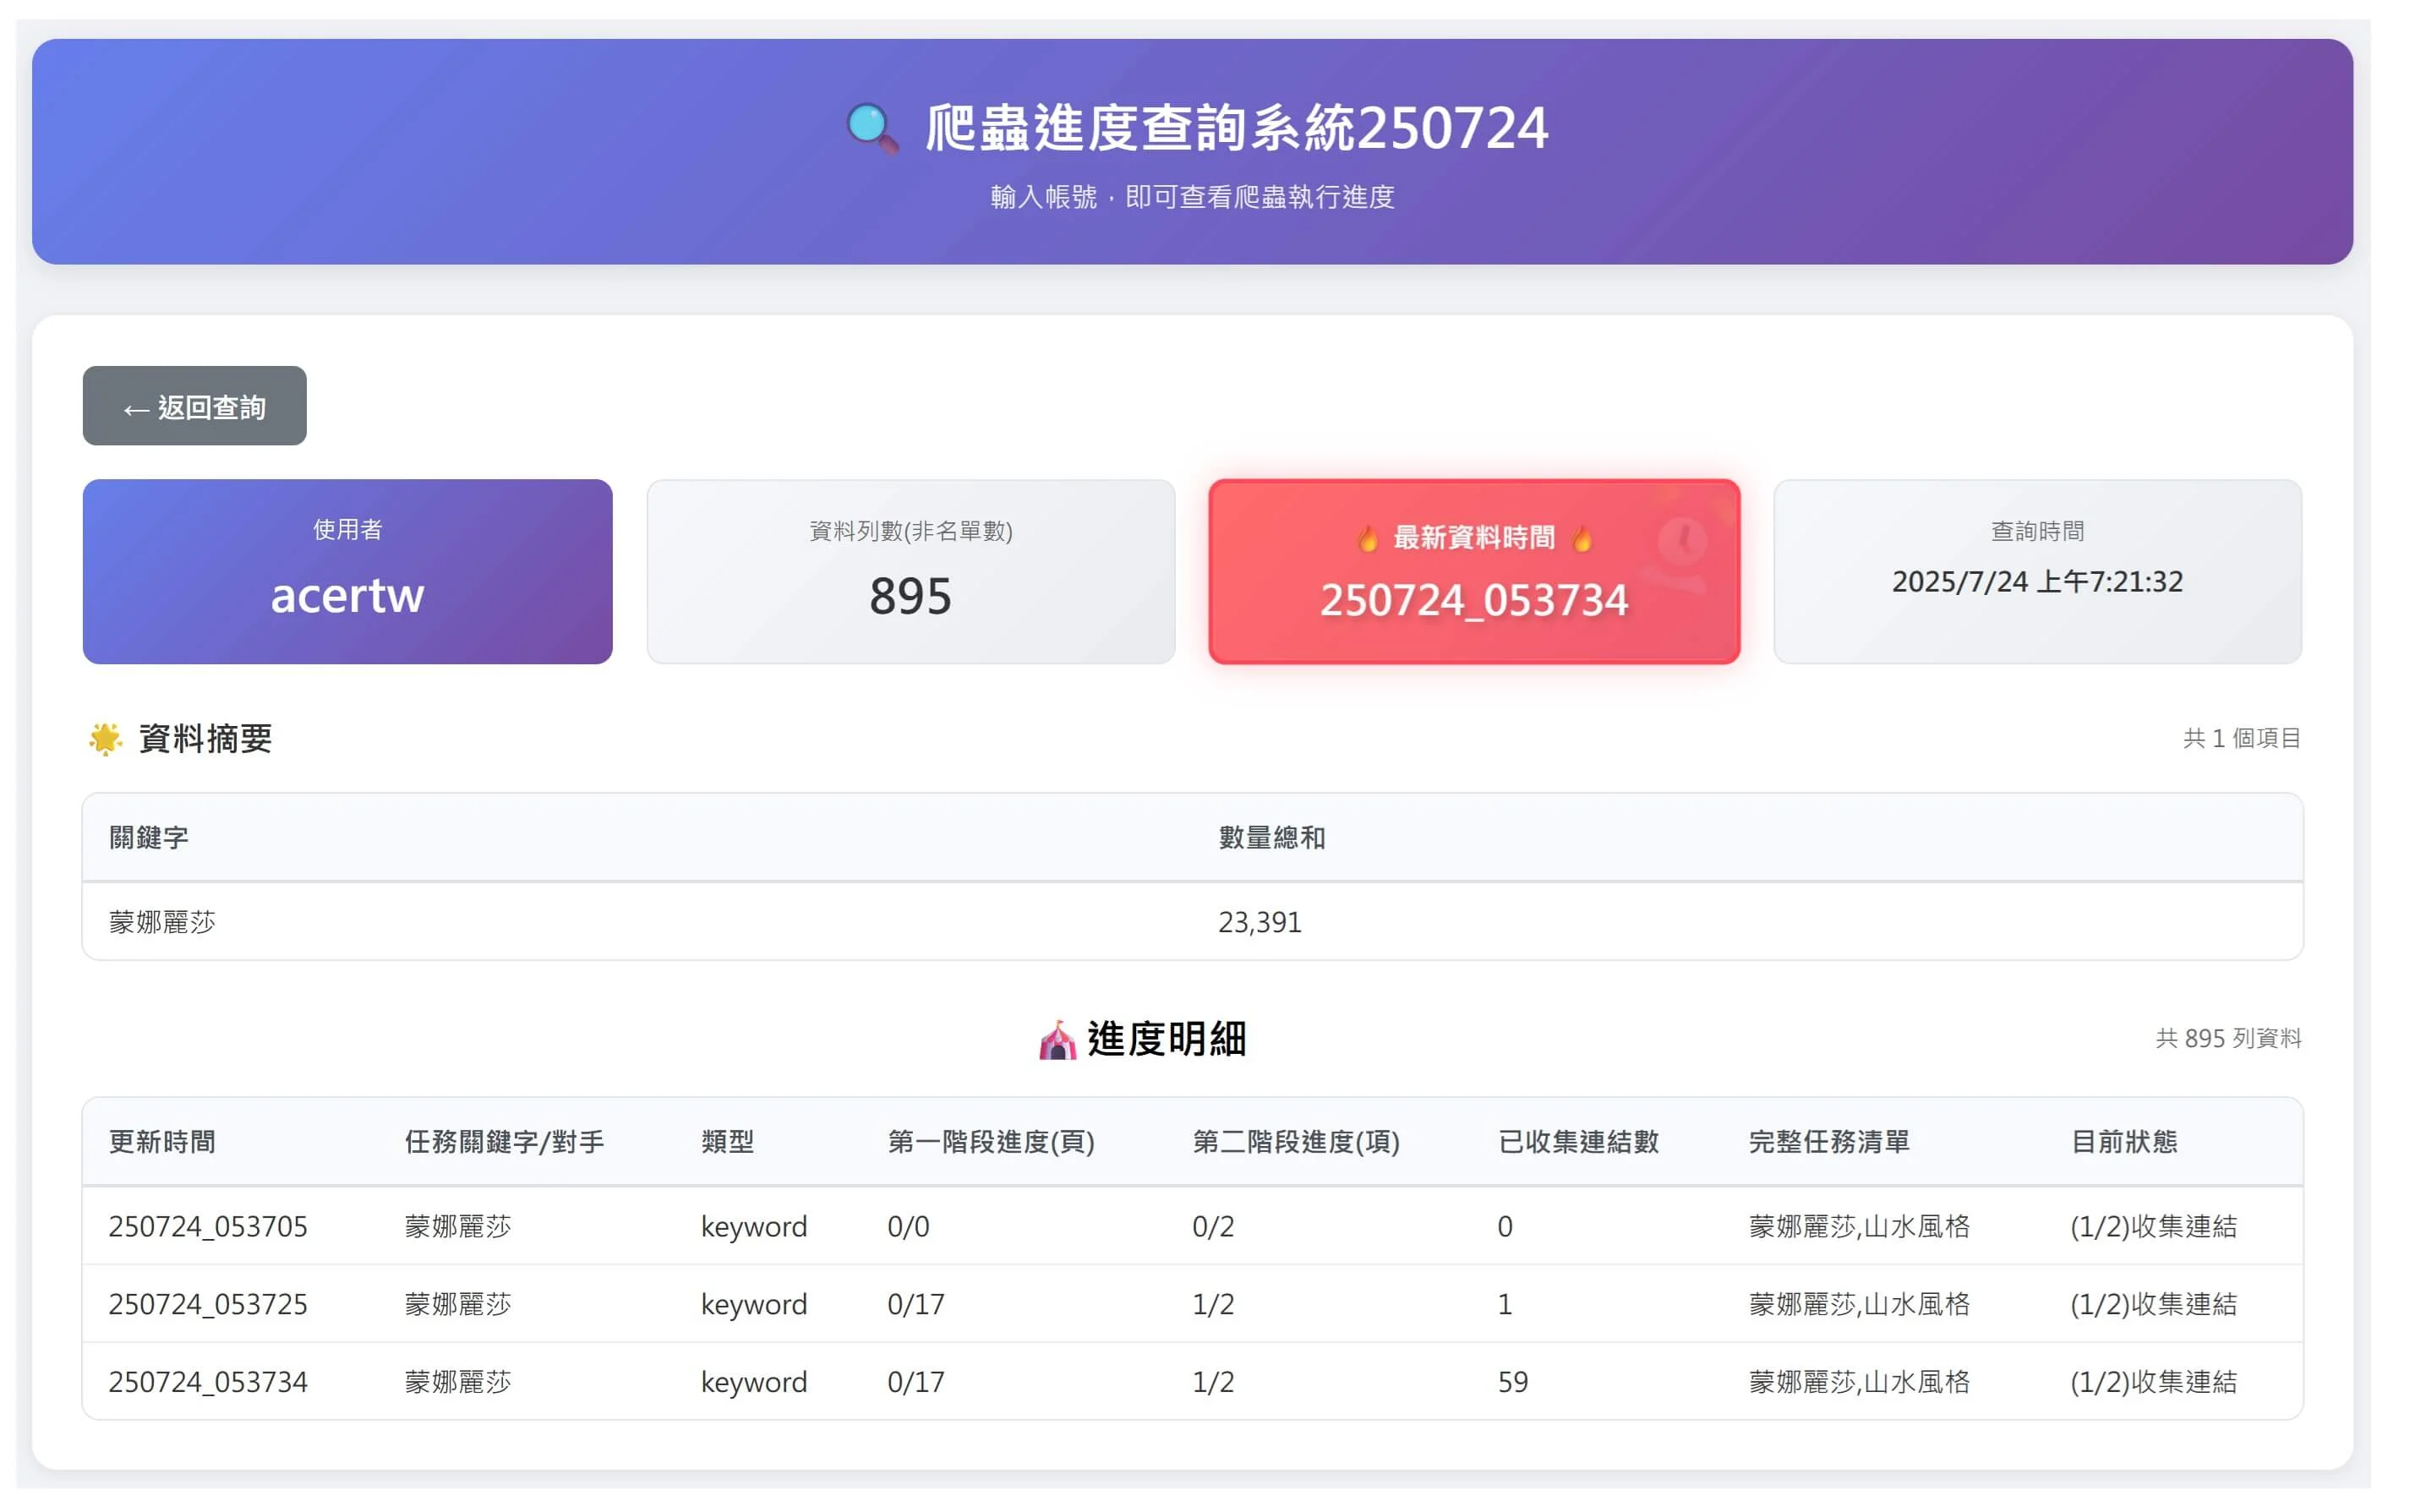Click the tent icon beside 進度明細
The width and height of the screenshot is (2415, 1512).
click(1057, 1040)
